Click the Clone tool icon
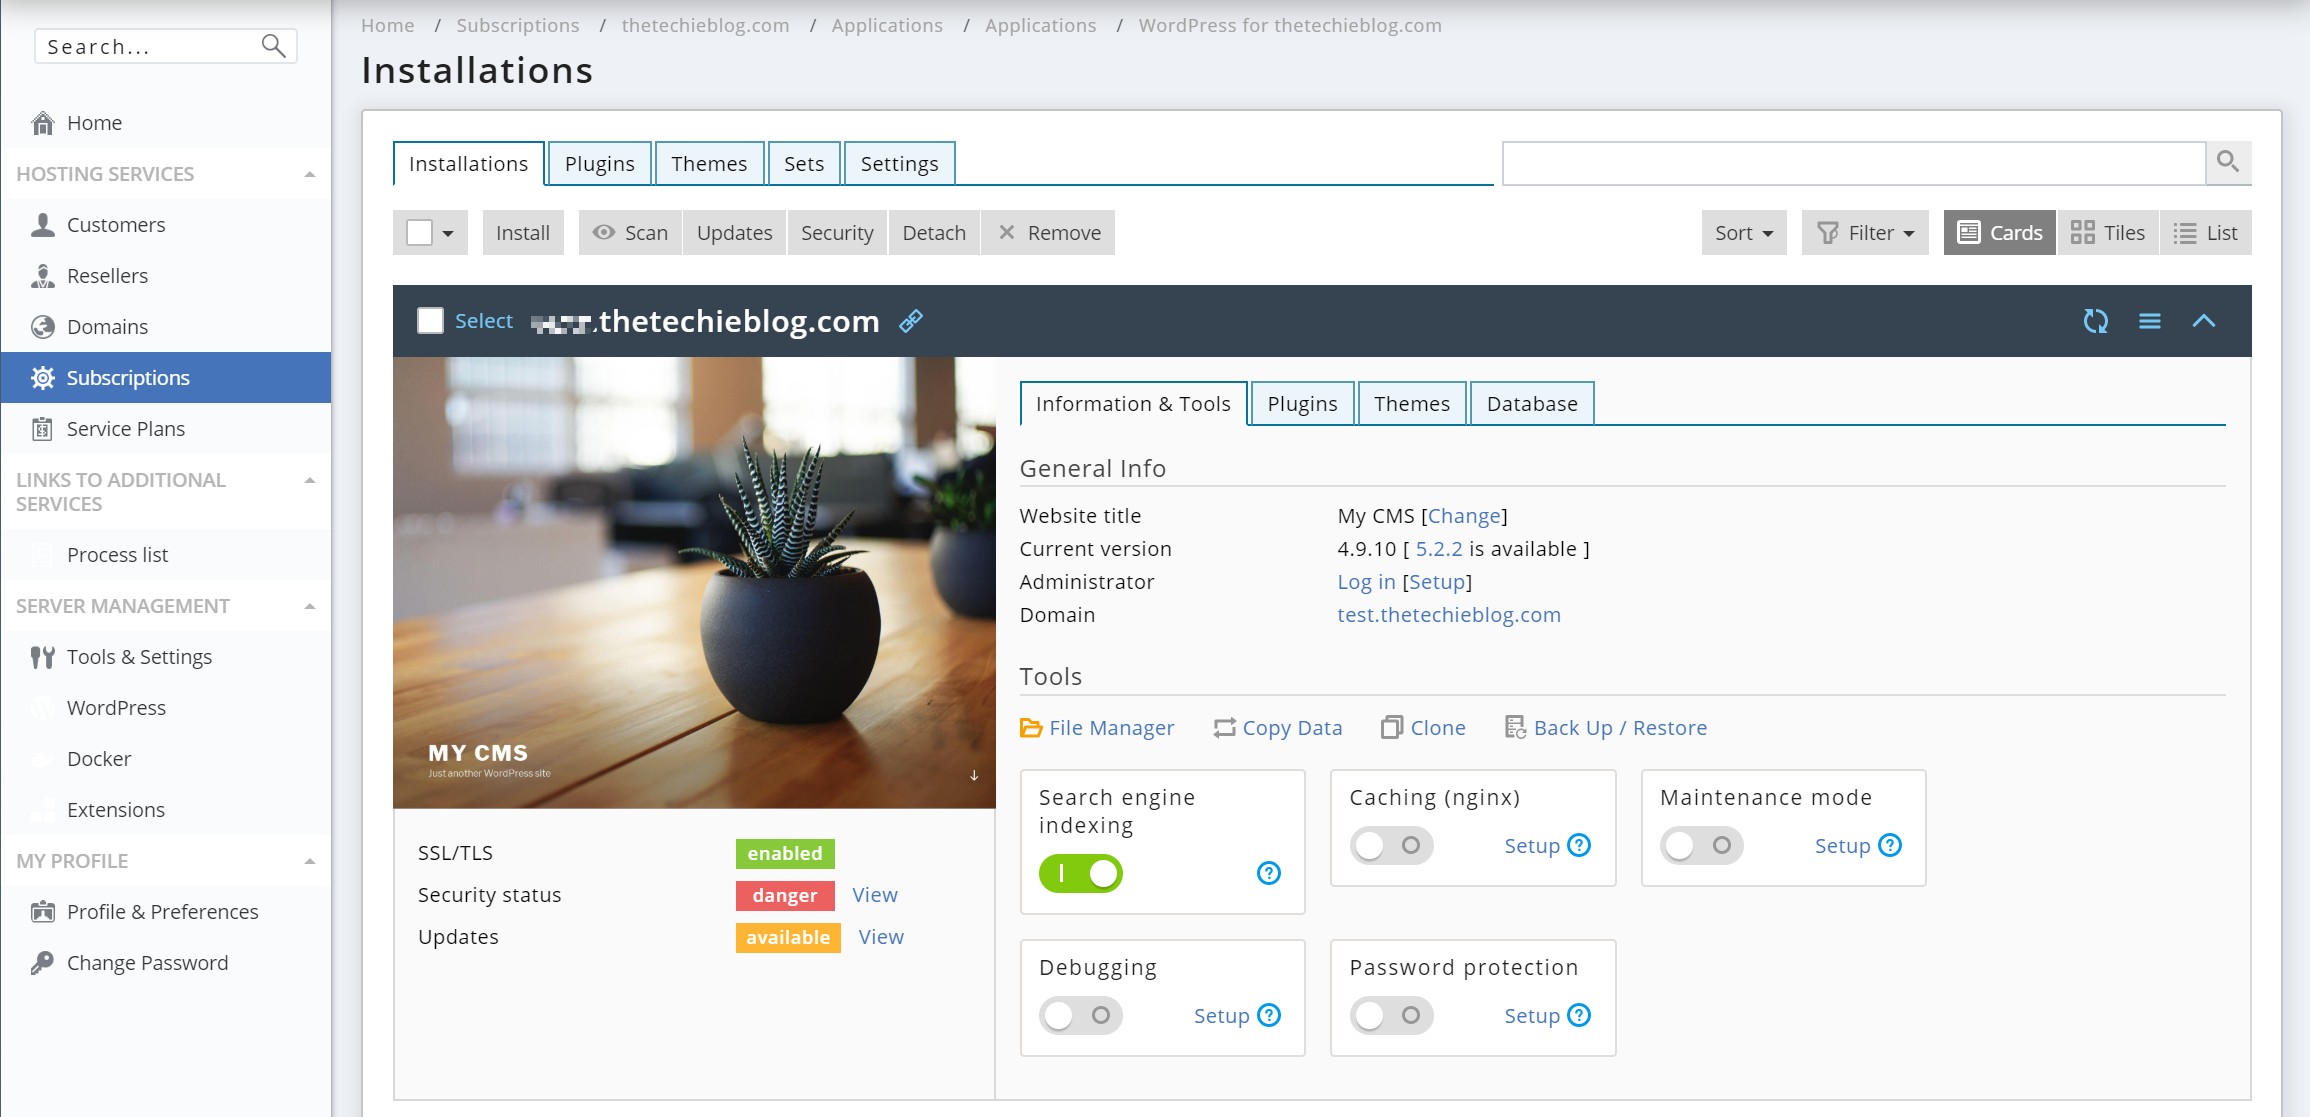 pos(1391,728)
